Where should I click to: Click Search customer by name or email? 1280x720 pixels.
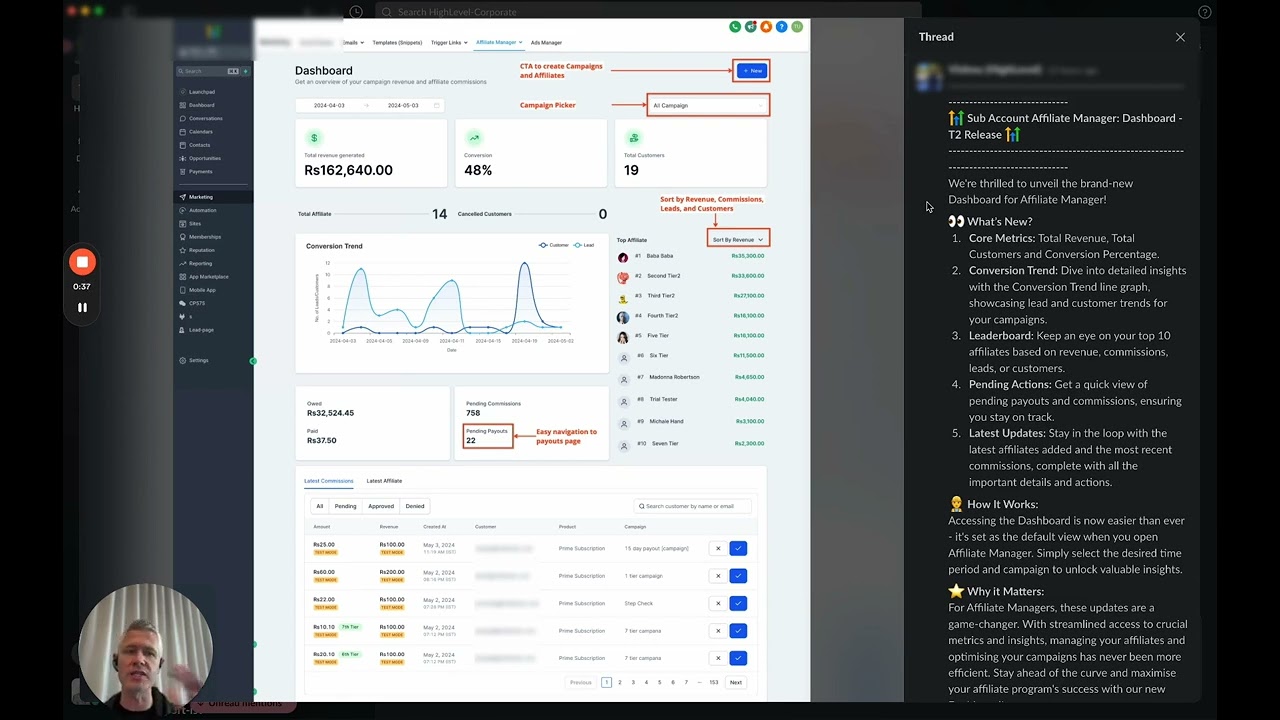pos(693,506)
